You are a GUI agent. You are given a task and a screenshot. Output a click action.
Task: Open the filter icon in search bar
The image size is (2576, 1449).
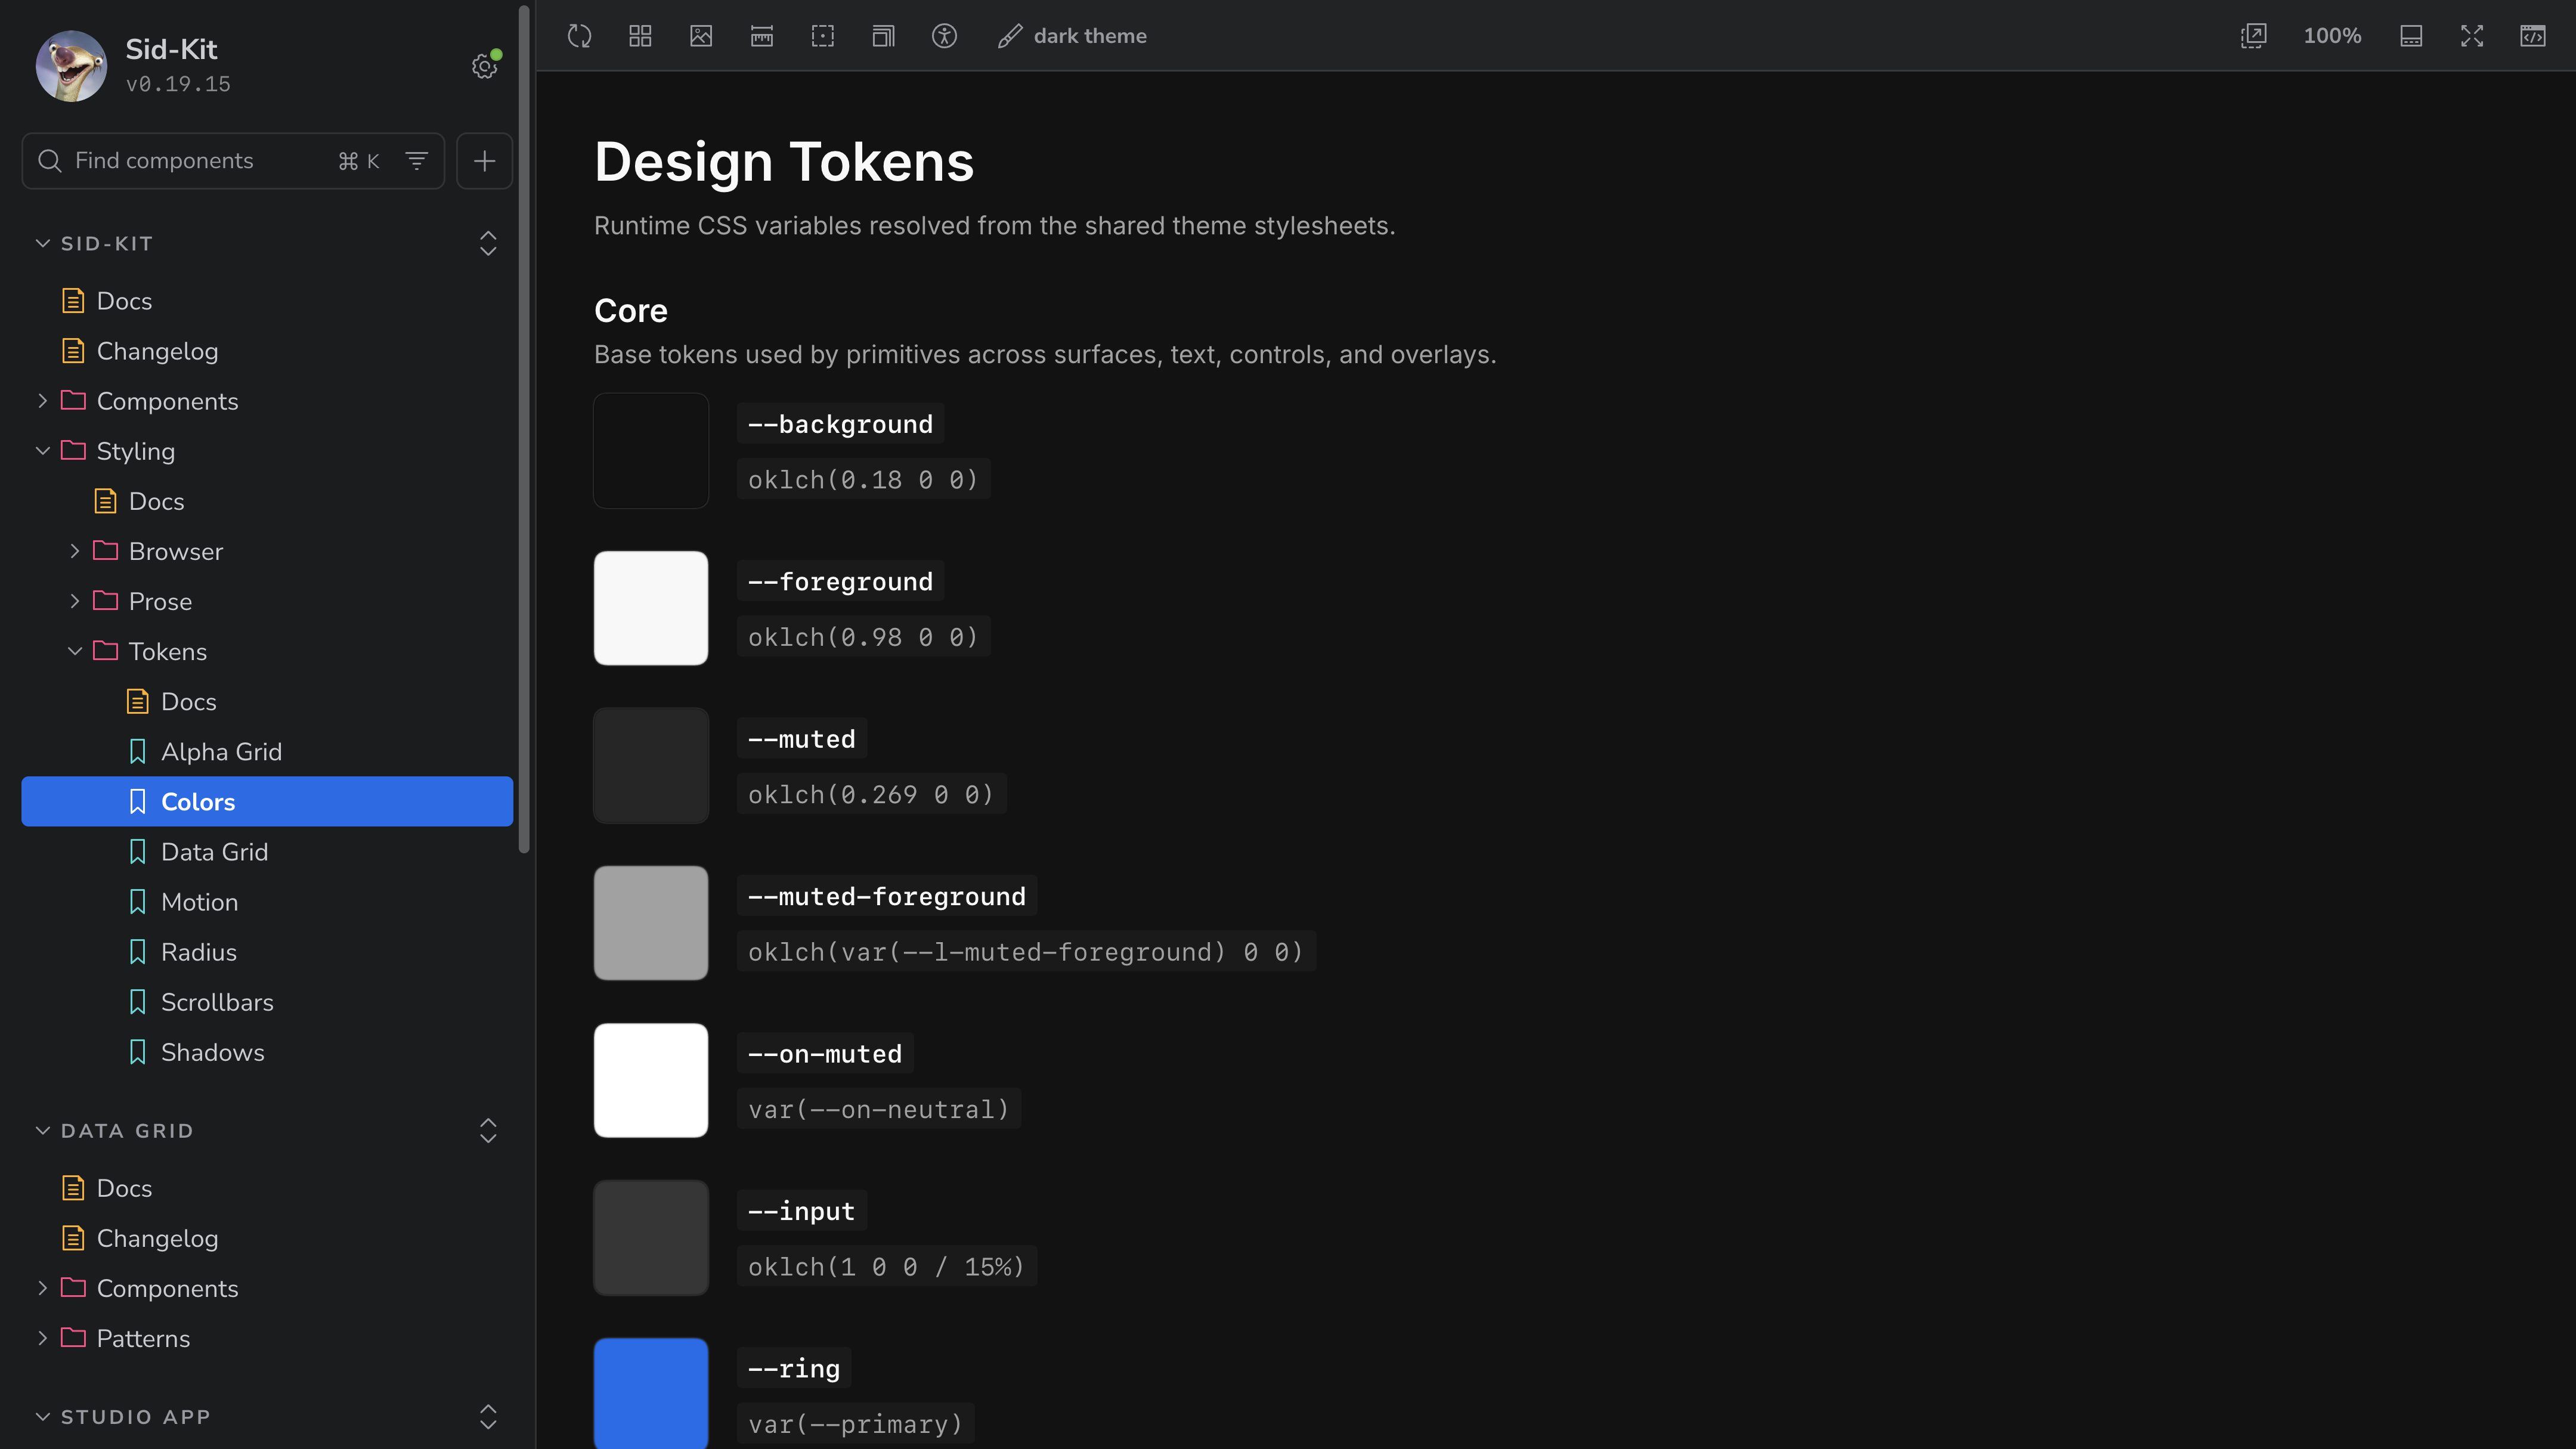pos(417,161)
